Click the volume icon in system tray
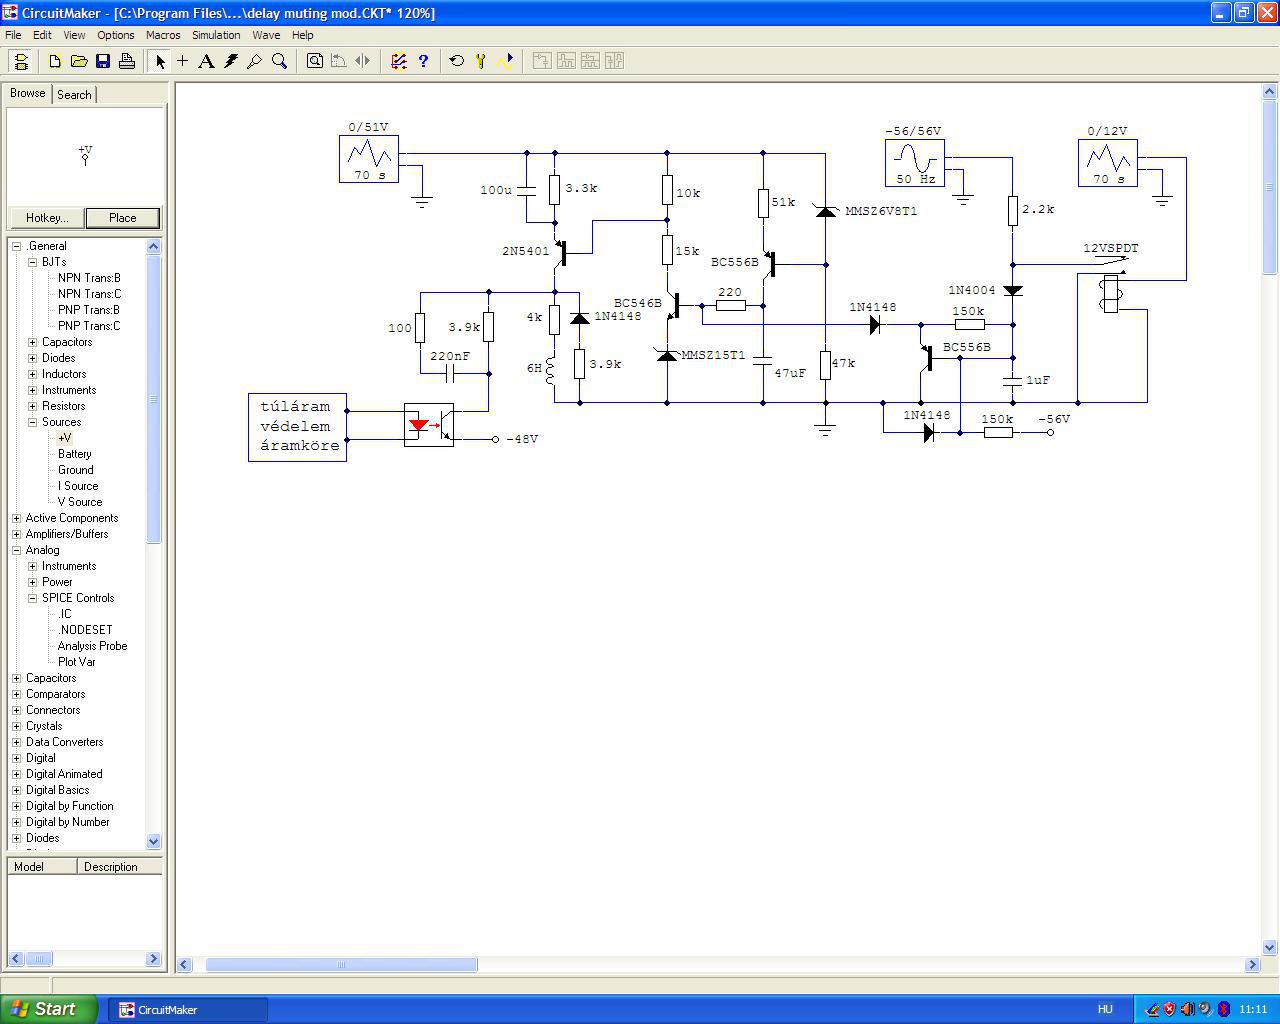 point(1187,1009)
